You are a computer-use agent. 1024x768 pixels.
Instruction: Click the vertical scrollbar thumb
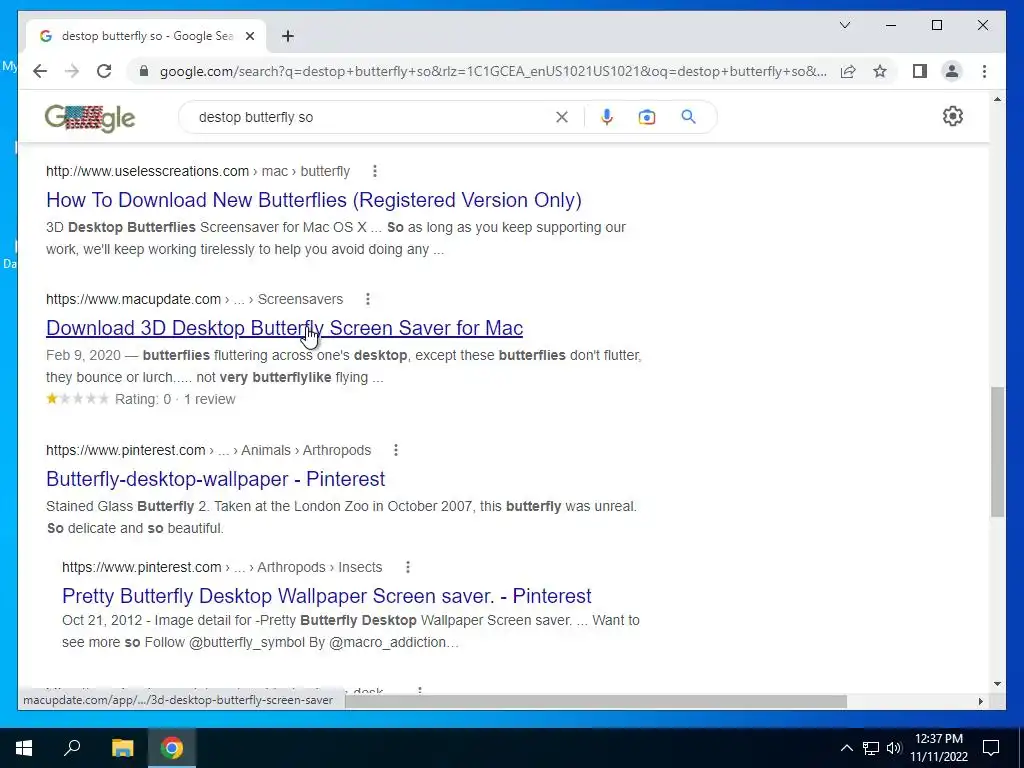(997, 452)
